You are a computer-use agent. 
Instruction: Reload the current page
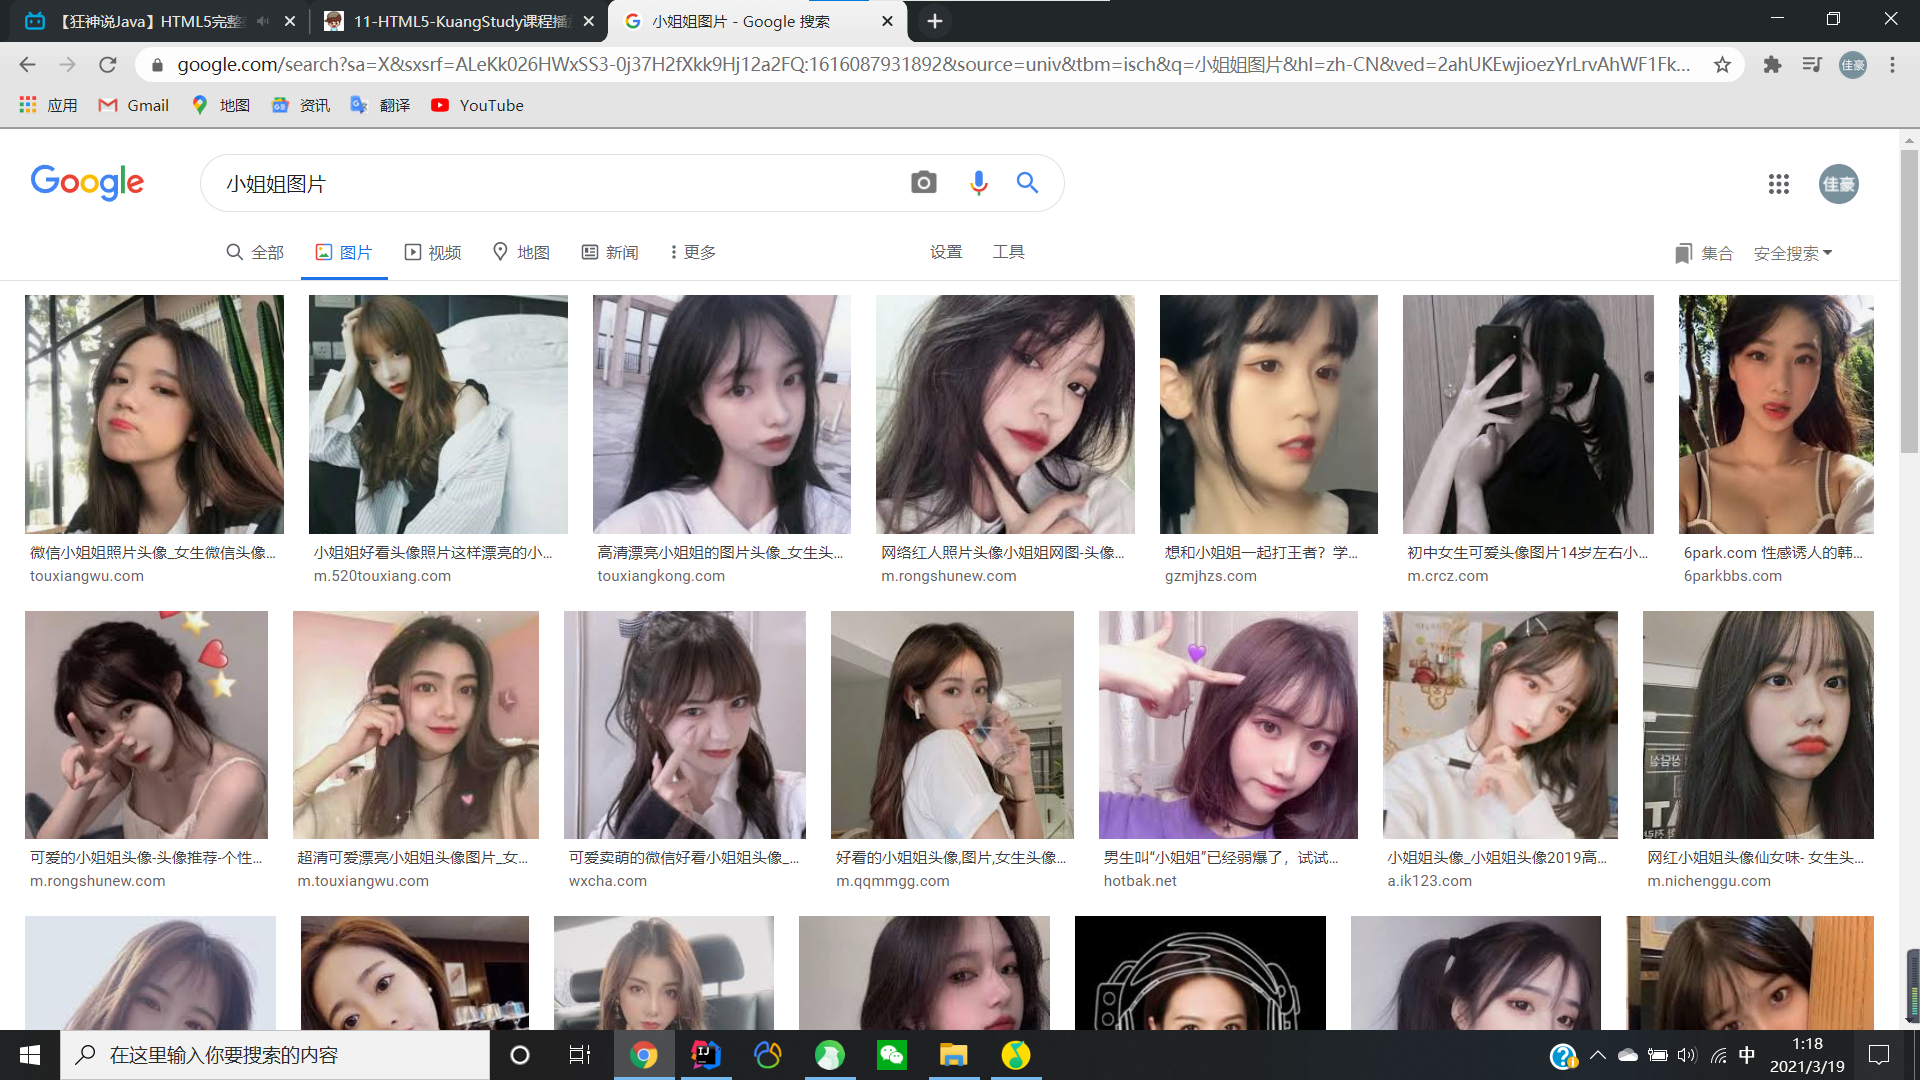tap(108, 65)
